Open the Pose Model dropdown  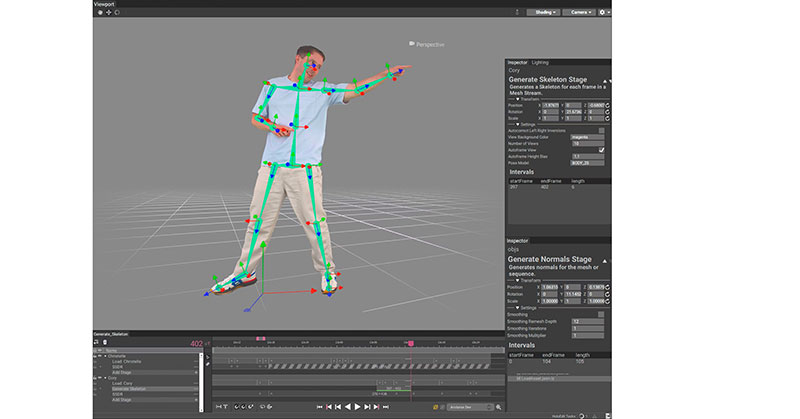588,162
